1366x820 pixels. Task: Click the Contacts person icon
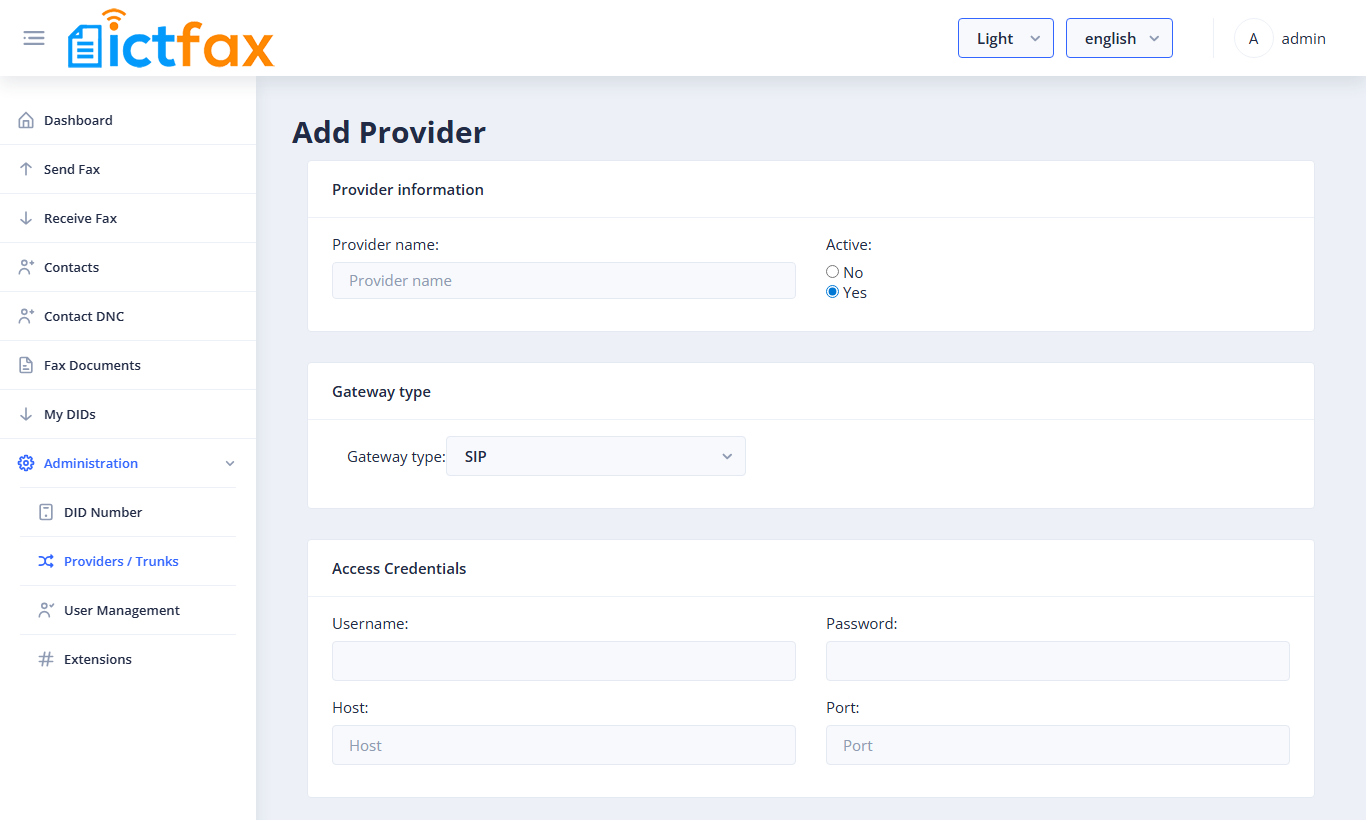[x=26, y=267]
